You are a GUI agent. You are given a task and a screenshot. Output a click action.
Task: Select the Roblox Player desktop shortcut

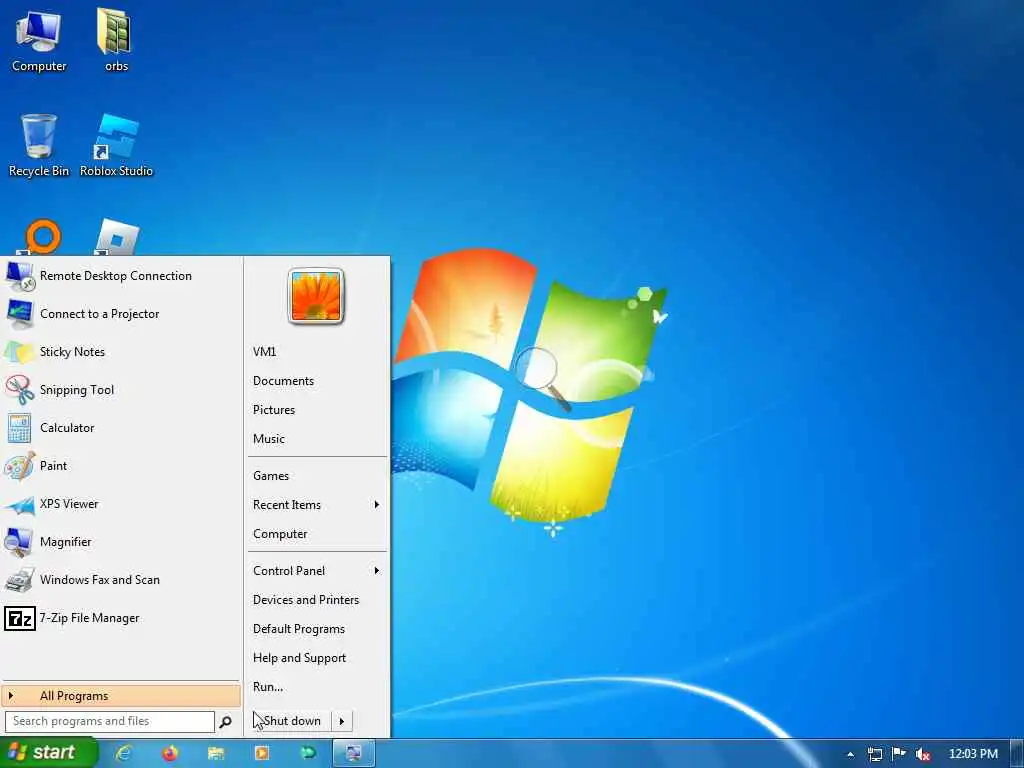coord(116,238)
